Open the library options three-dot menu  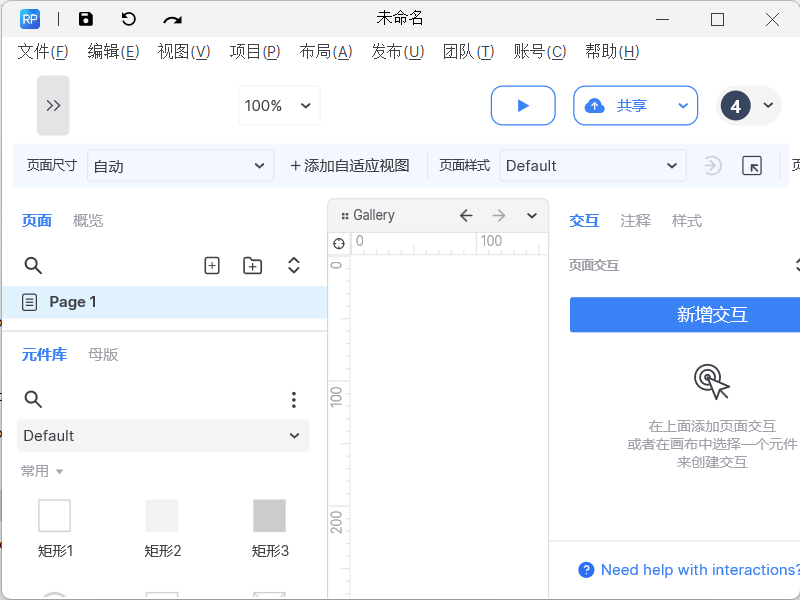coord(293,399)
